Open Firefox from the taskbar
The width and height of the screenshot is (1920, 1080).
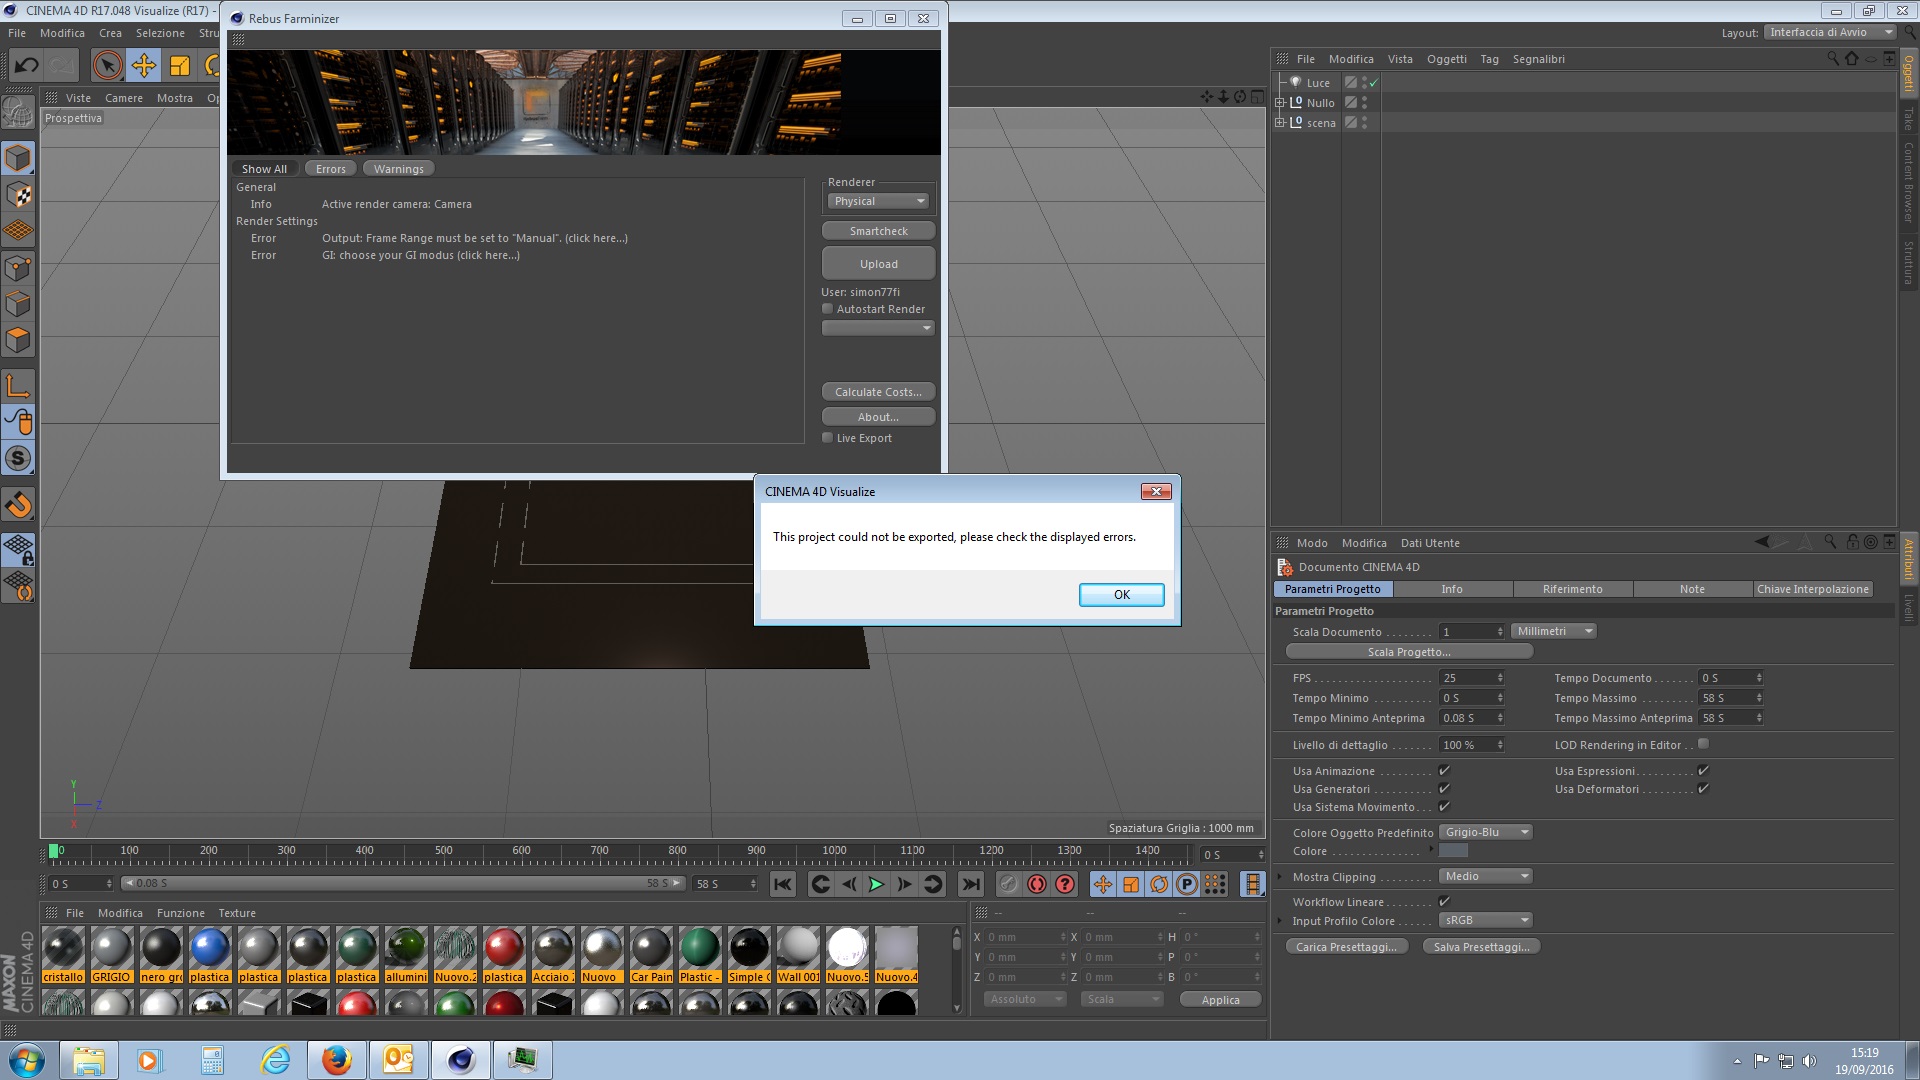[x=337, y=1060]
